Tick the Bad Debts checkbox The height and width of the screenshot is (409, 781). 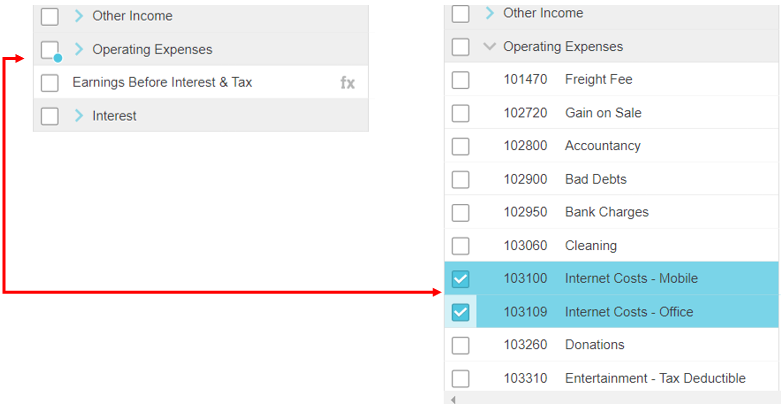(x=460, y=179)
